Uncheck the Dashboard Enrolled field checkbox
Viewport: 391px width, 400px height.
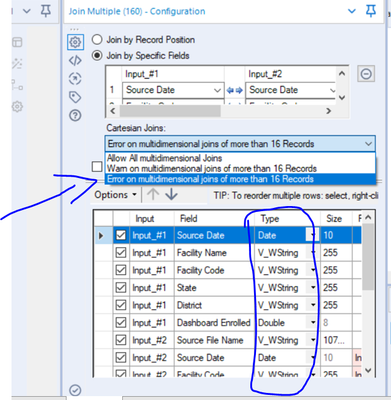tap(121, 323)
